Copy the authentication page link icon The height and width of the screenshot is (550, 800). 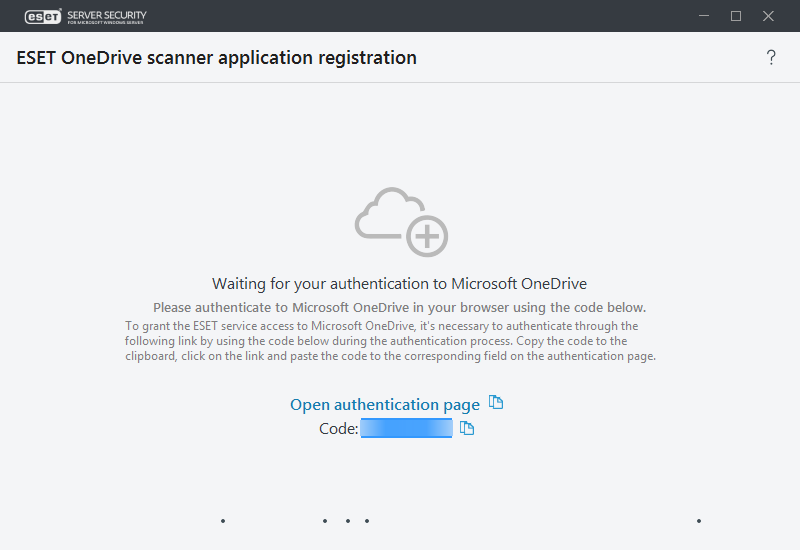click(496, 403)
